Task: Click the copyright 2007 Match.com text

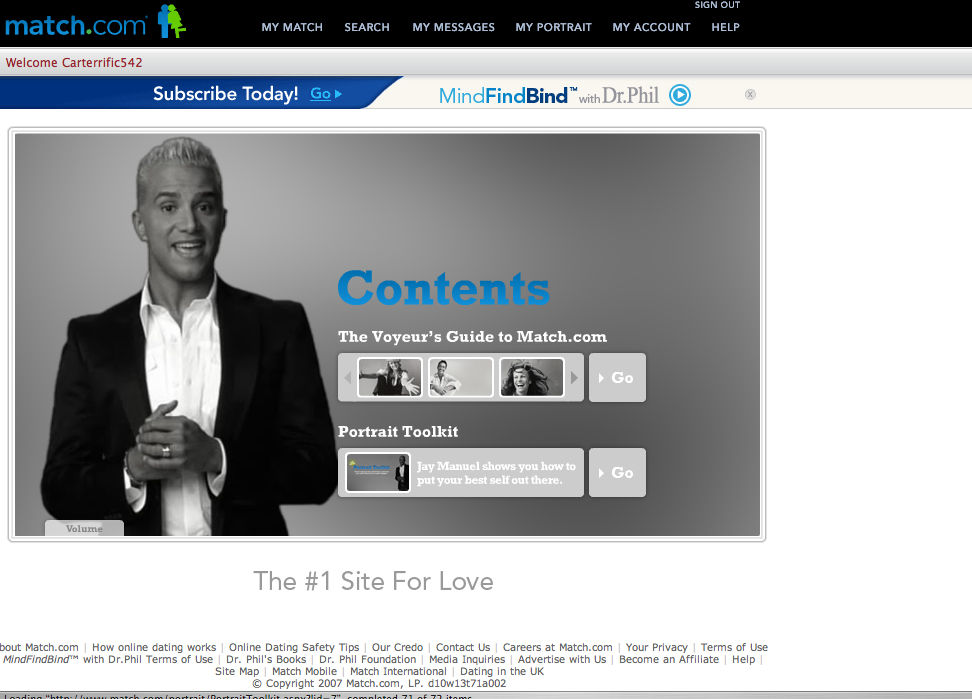Action: (379, 684)
